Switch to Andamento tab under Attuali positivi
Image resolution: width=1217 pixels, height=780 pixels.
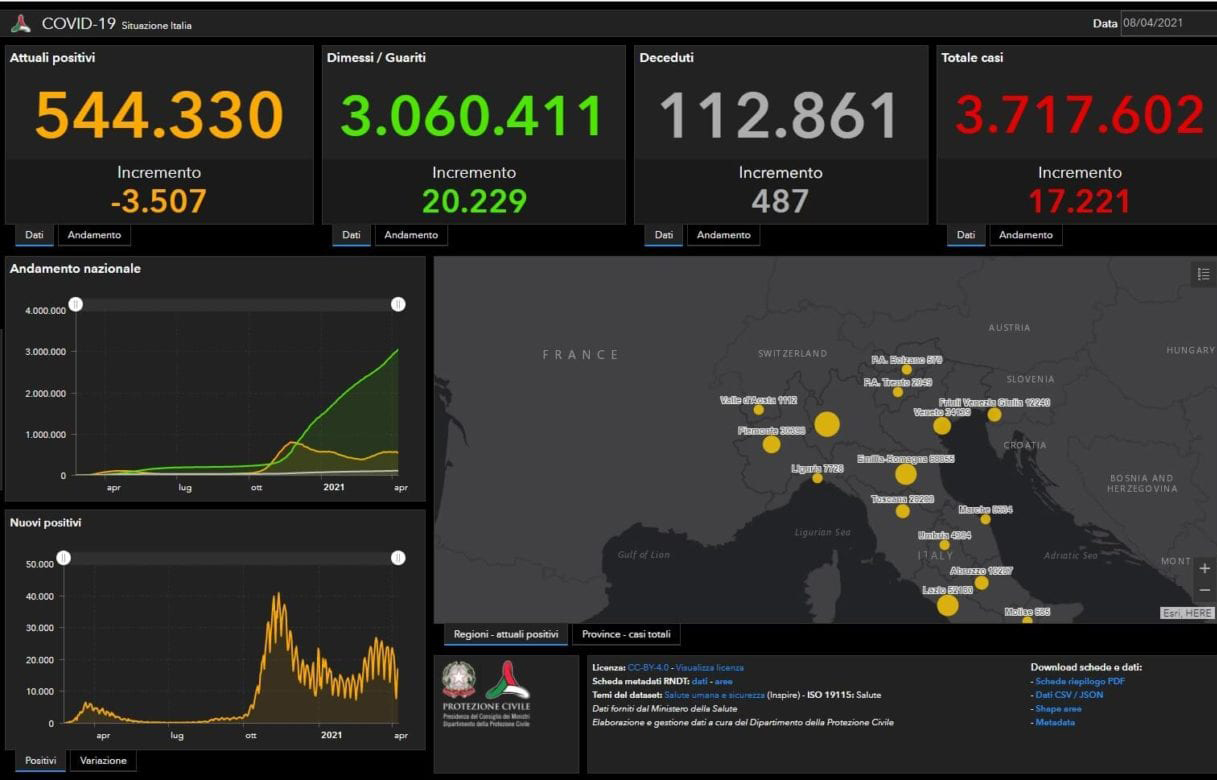[94, 235]
